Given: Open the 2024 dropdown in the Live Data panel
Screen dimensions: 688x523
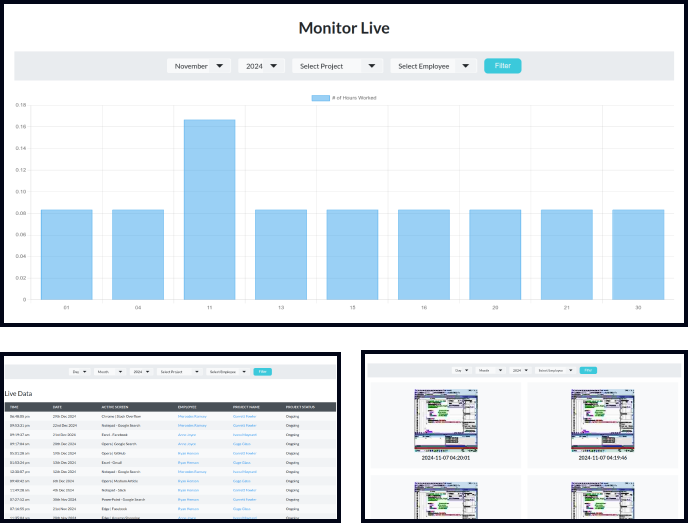Looking at the screenshot, I should [141, 372].
